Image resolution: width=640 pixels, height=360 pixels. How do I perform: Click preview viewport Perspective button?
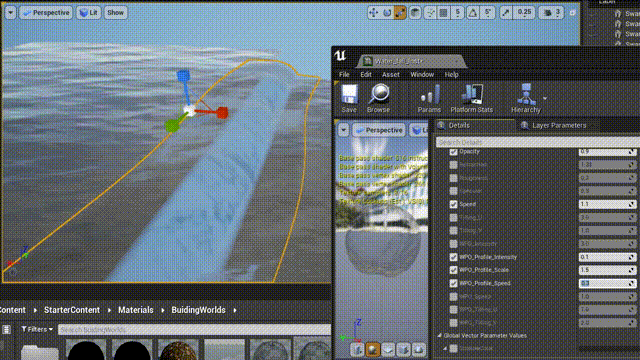(x=379, y=130)
